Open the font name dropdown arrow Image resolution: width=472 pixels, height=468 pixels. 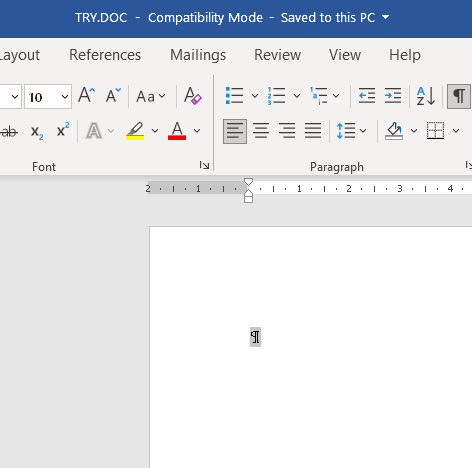pos(14,97)
